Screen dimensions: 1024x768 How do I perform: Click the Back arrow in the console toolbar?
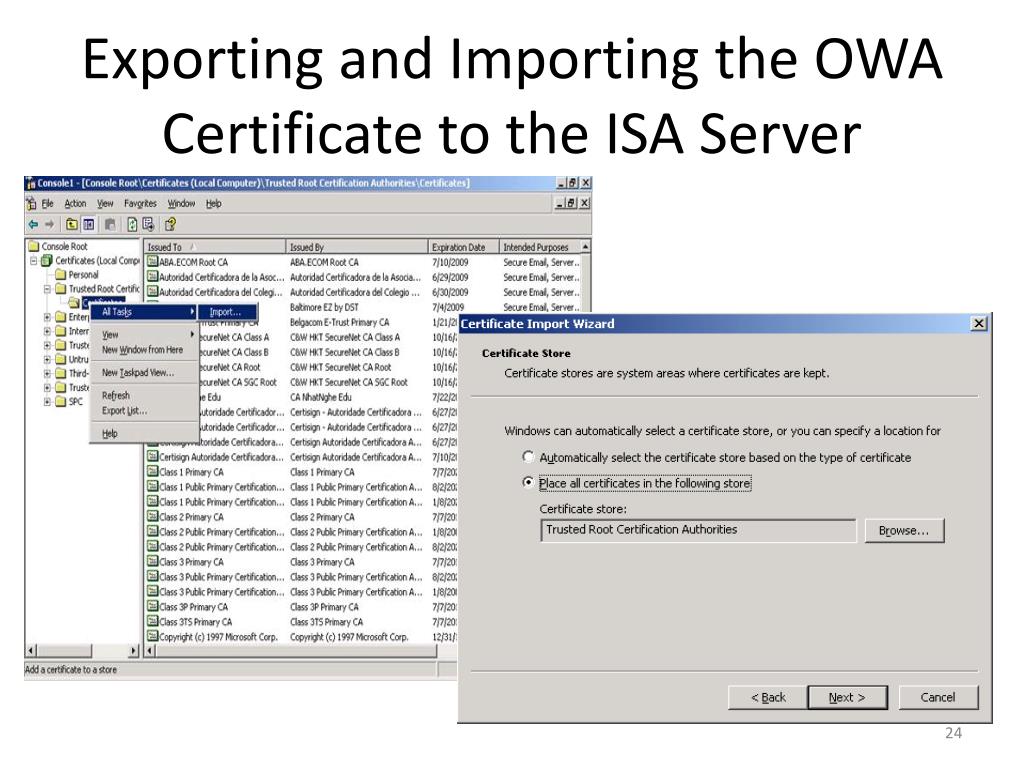coord(33,225)
